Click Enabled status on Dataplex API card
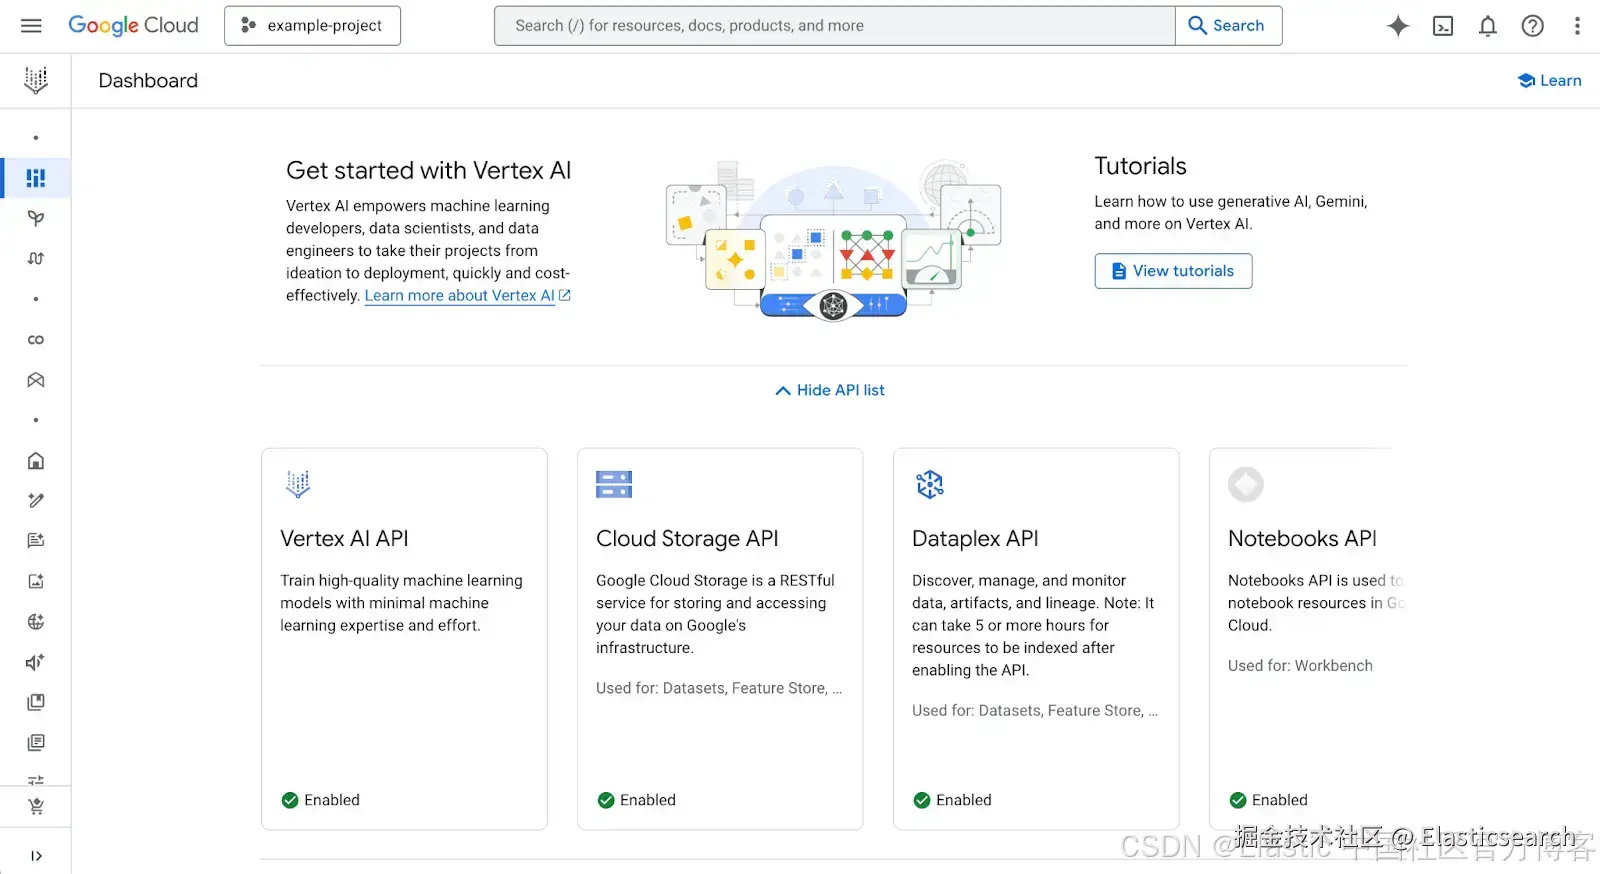The height and width of the screenshot is (874, 1600). (x=953, y=800)
